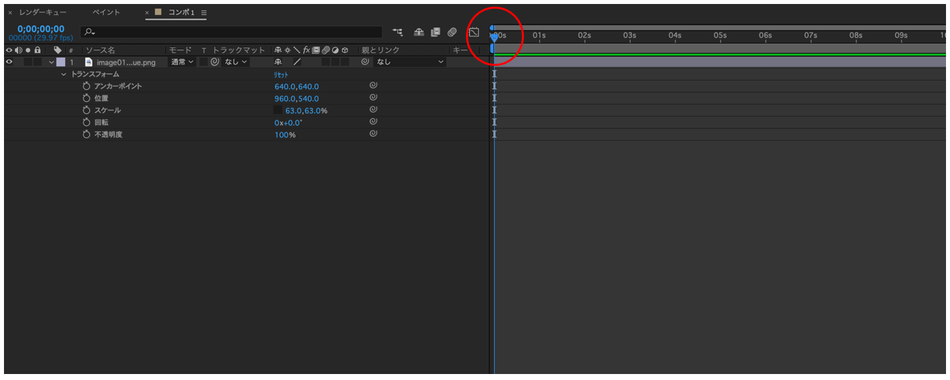Close the レンダーキュー tab
Image resolution: width=950 pixels, height=380 pixels.
10,12
